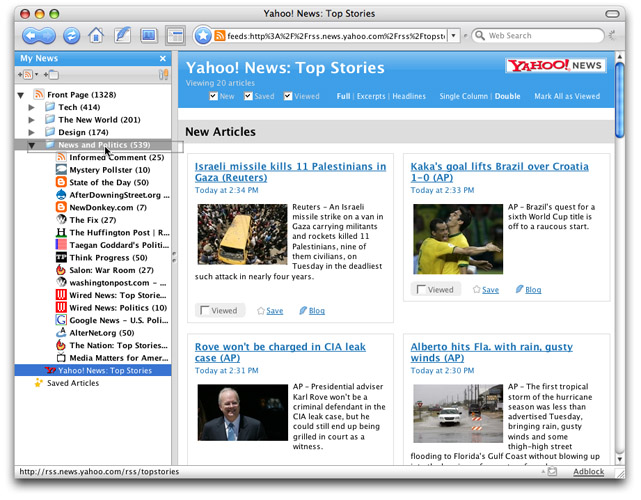Collapse the News and Politics folder

click(x=32, y=145)
